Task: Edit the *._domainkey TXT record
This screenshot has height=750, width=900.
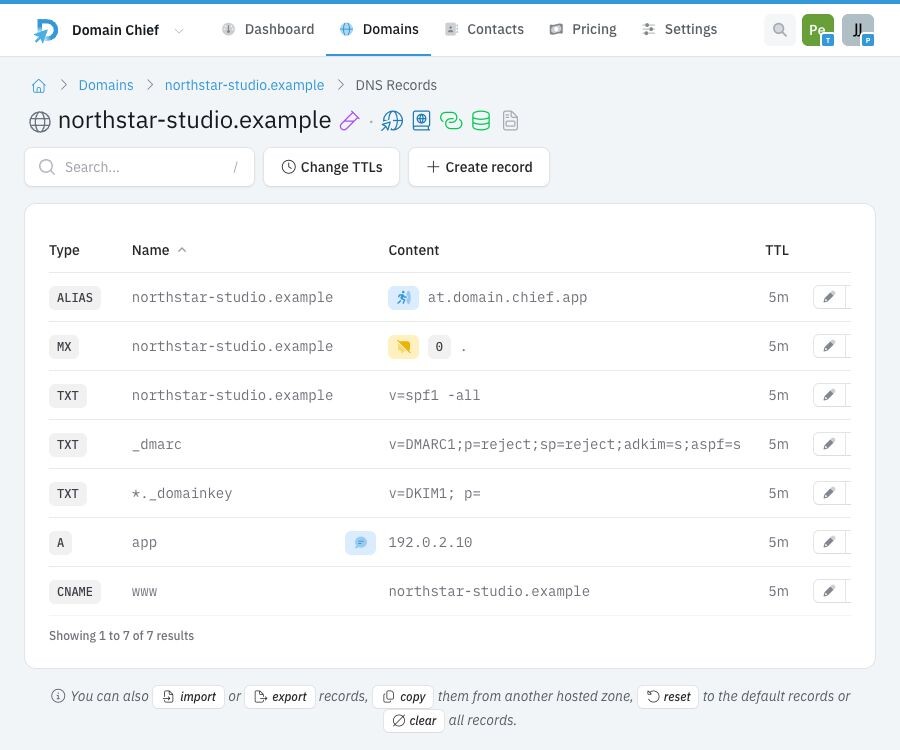Action: coord(829,493)
